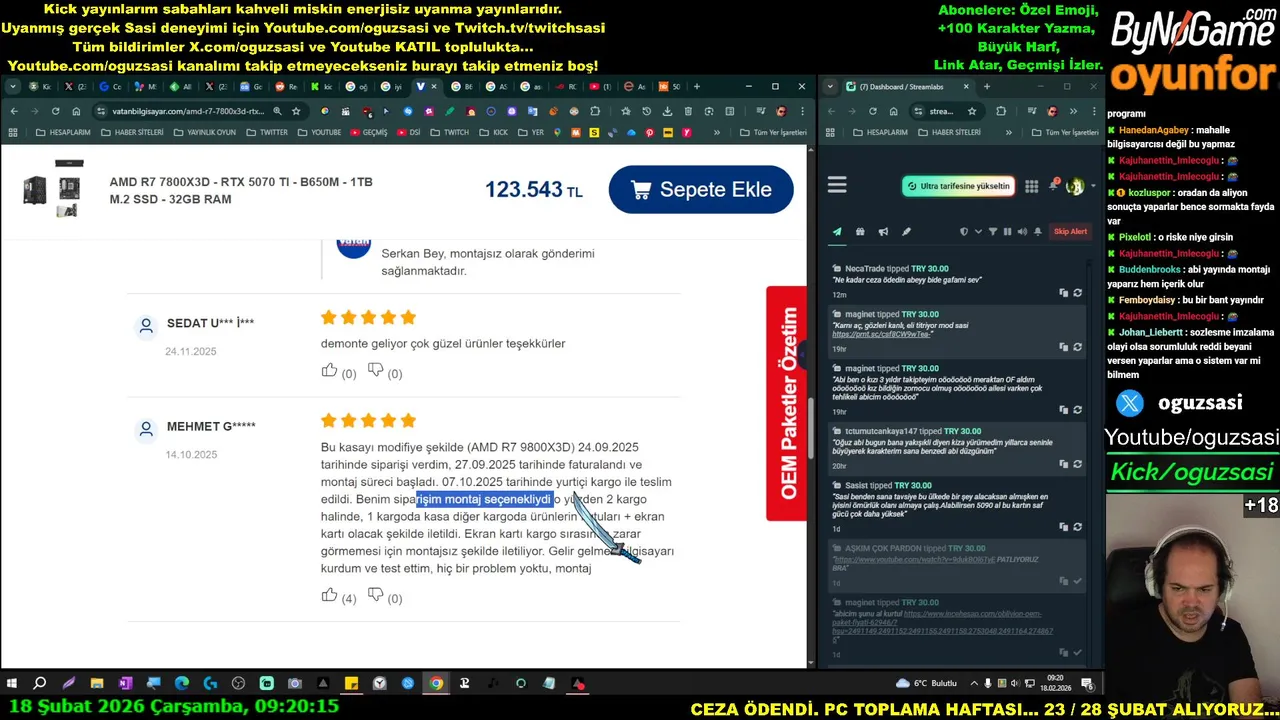Viewport: 1280px width, 720px height.
Task: Open Windows search on taskbar
Action: pyautogui.click(x=40, y=684)
